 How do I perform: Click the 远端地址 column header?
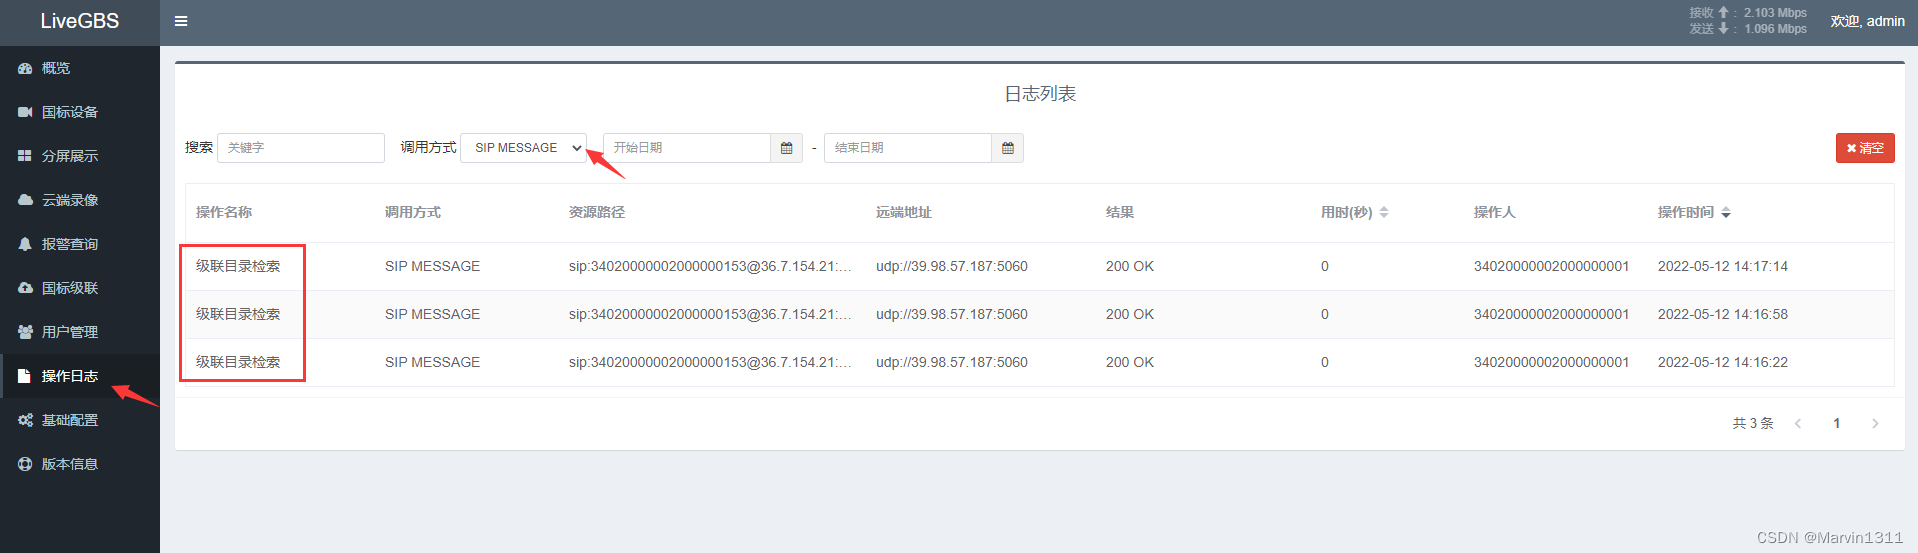904,212
